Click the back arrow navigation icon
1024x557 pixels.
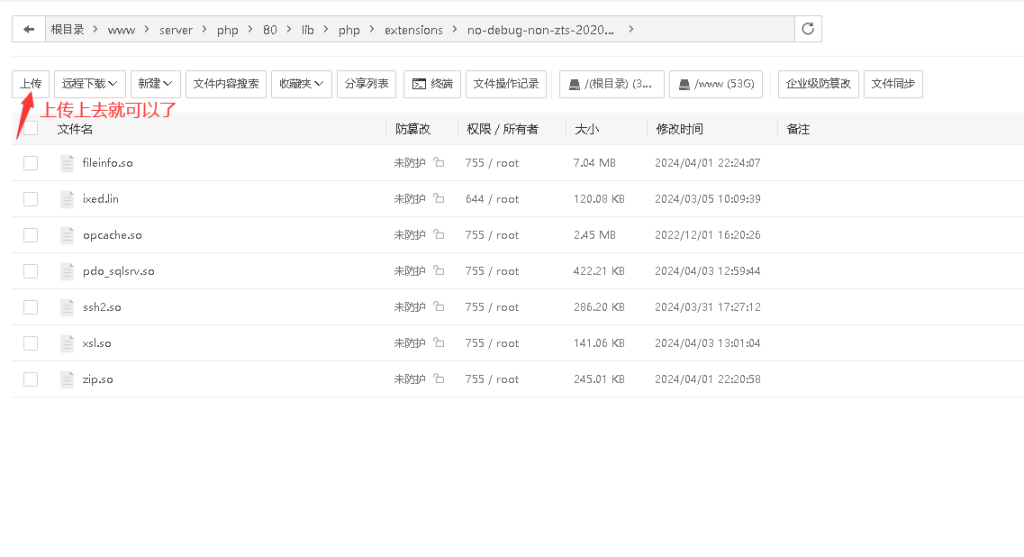[28, 30]
